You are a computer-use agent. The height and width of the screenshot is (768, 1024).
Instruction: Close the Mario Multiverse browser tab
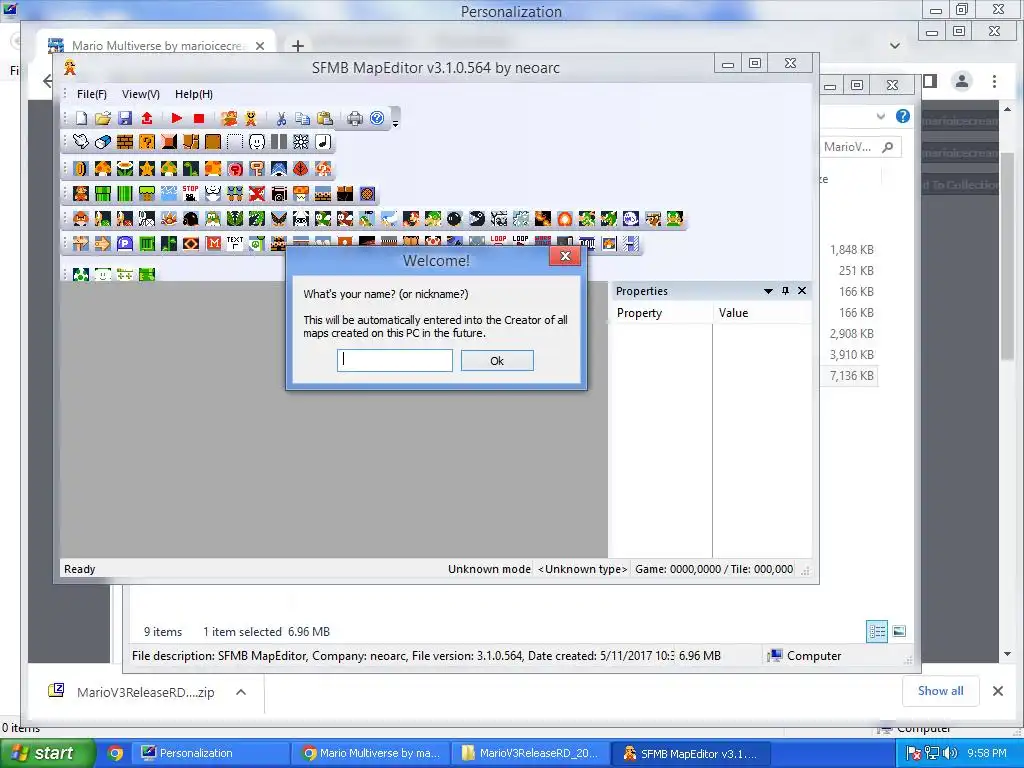pos(260,46)
